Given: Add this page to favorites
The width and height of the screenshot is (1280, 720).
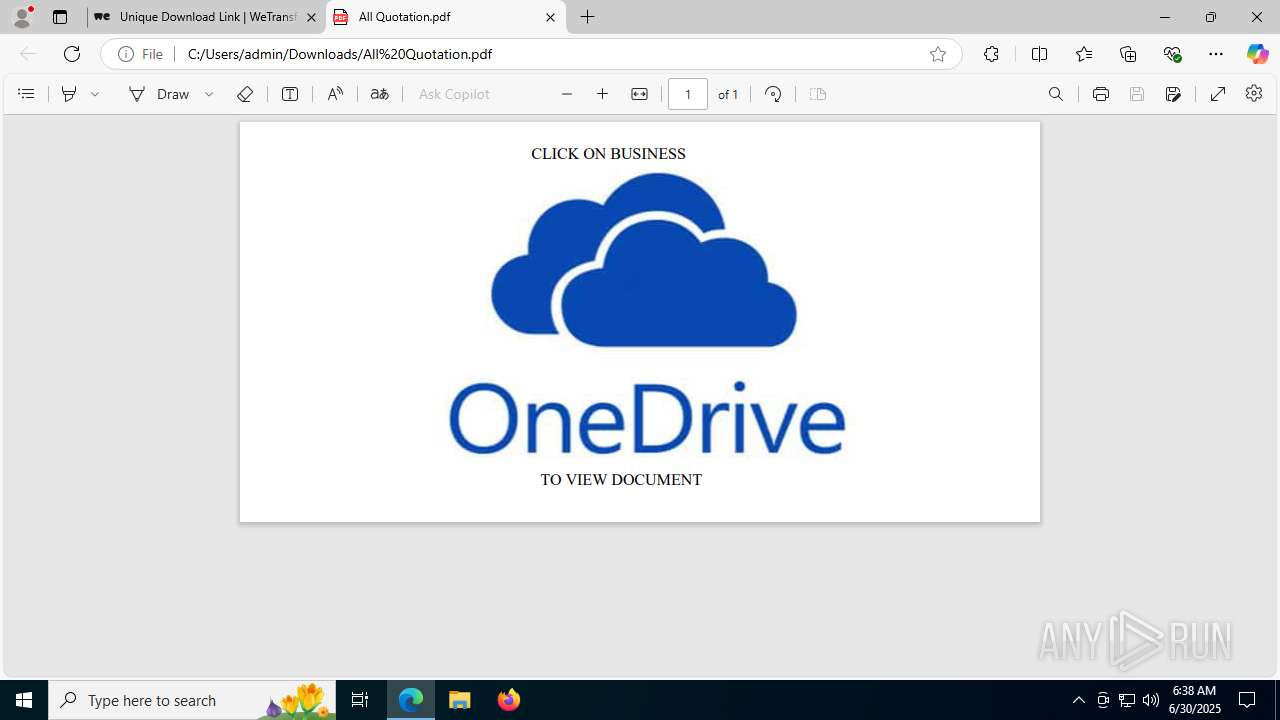Looking at the screenshot, I should pyautogui.click(x=938, y=54).
